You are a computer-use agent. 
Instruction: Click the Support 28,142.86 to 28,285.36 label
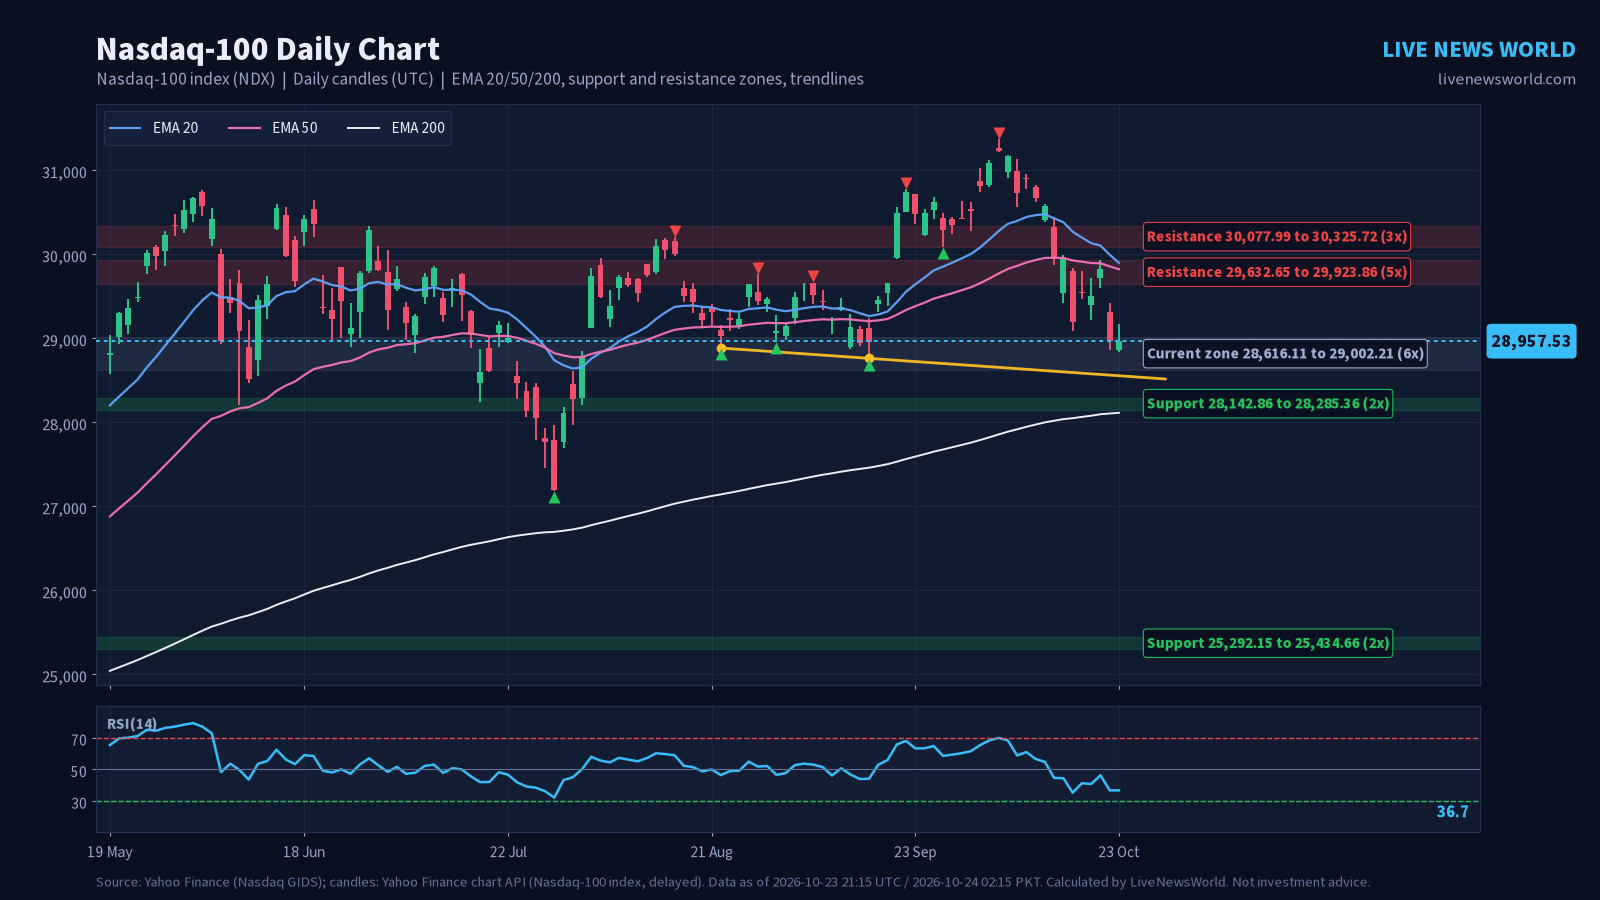(x=1268, y=404)
